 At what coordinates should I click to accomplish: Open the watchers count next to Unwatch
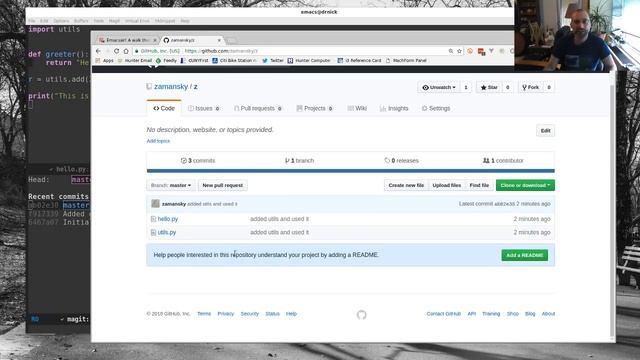(x=466, y=87)
